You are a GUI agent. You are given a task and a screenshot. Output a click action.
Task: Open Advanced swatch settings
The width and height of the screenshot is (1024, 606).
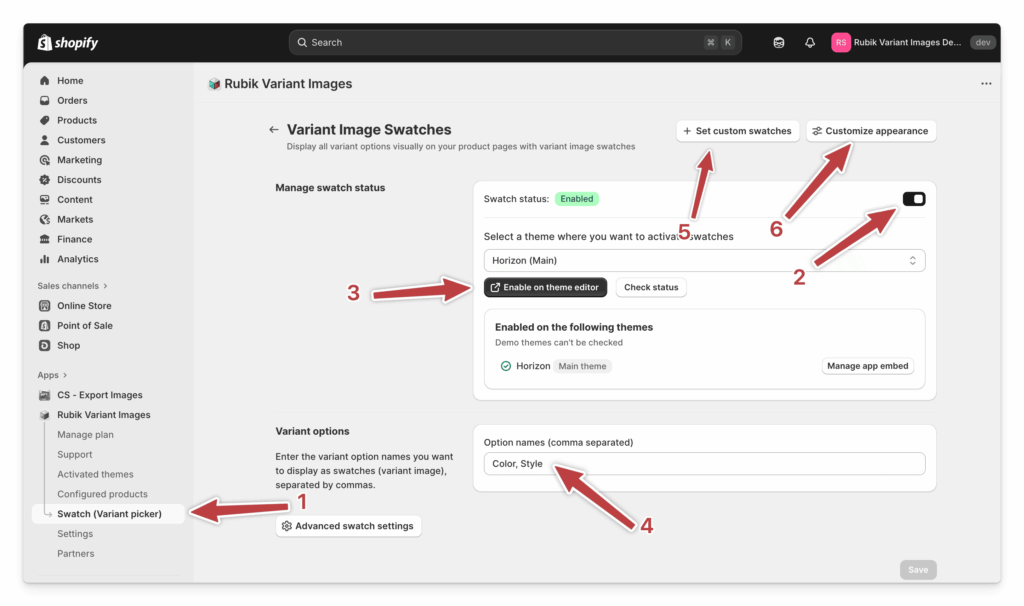point(348,526)
